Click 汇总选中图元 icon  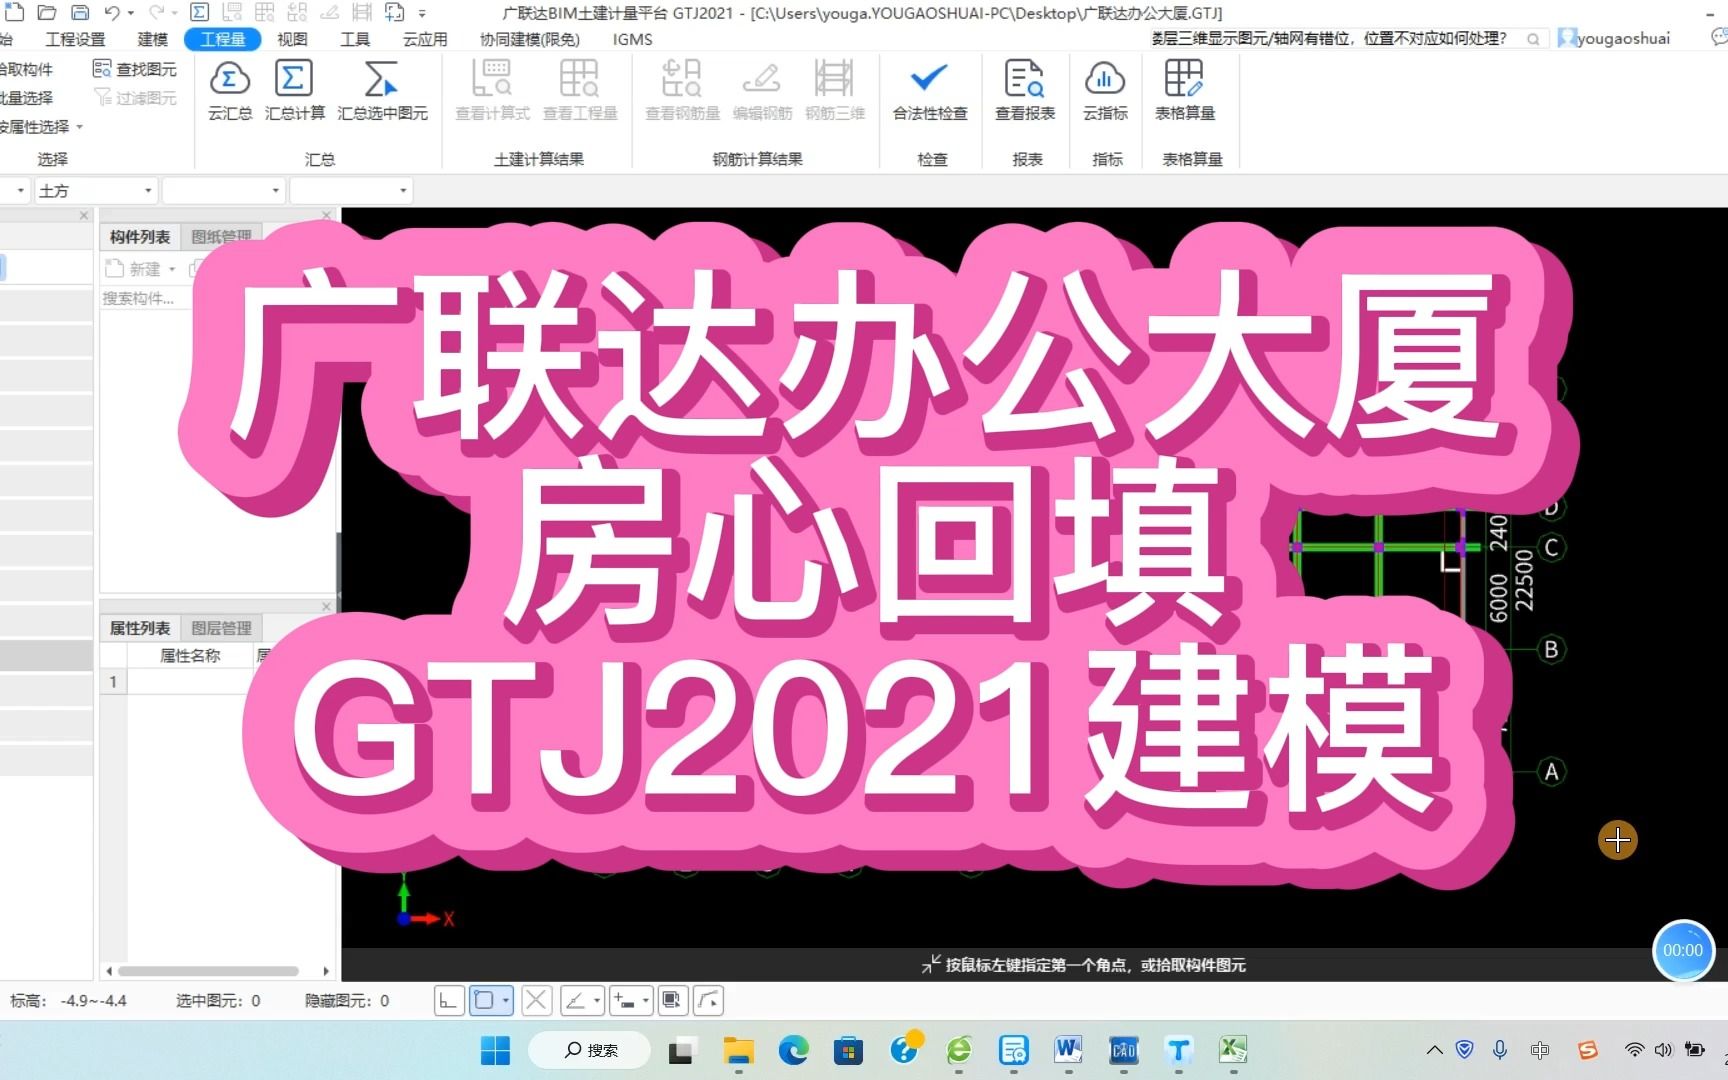click(x=382, y=90)
